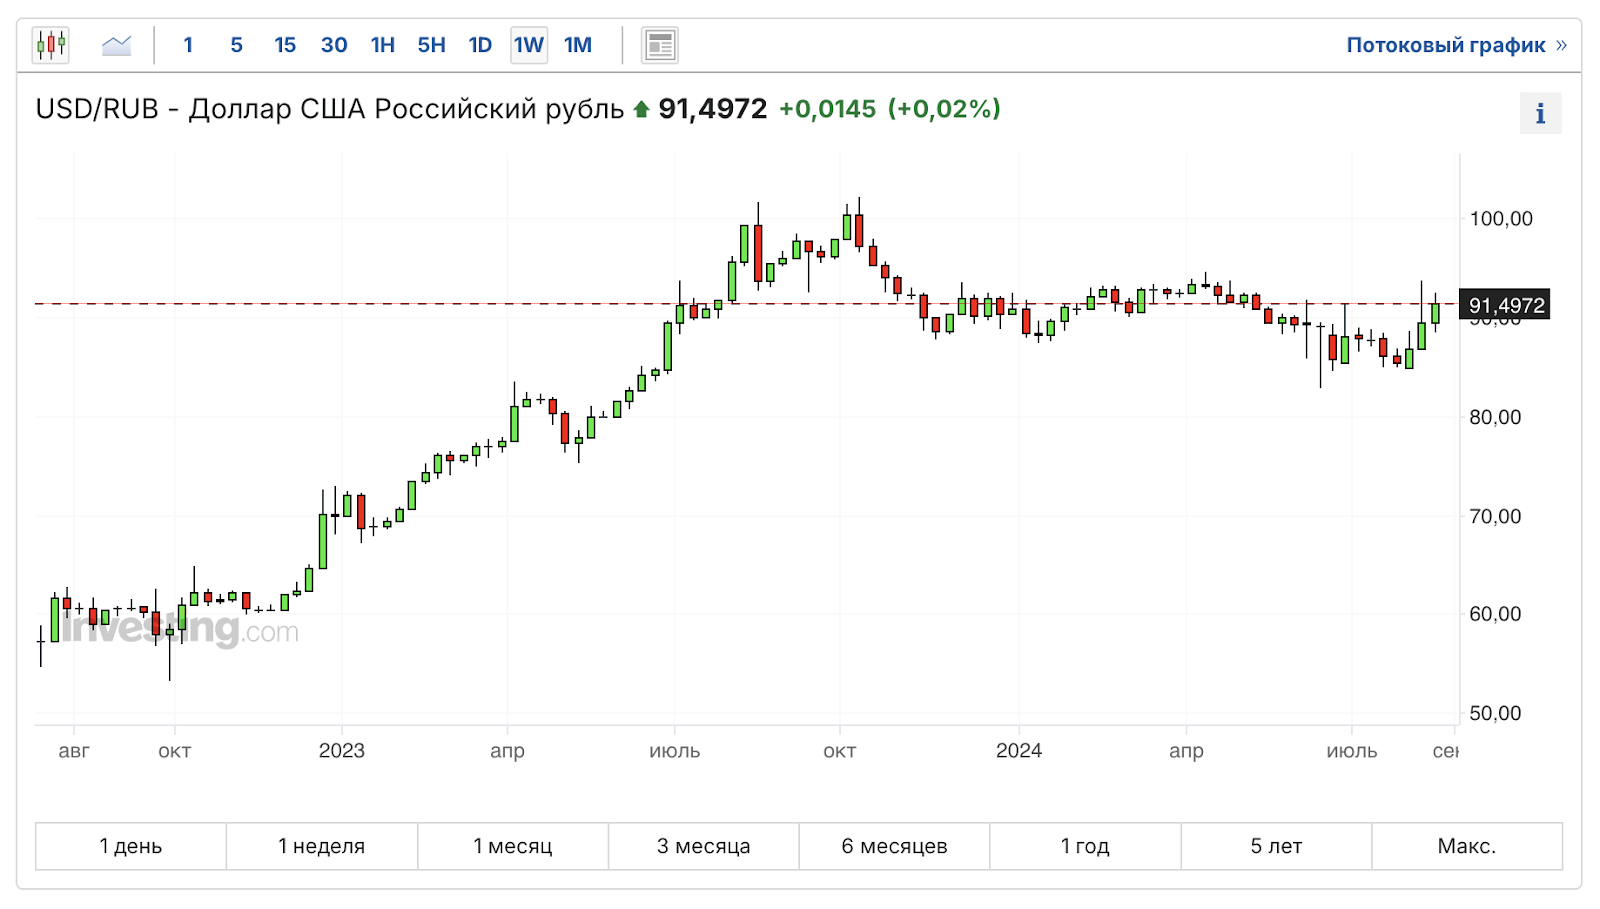Show the 3 месяца range
Image resolution: width=1600 pixels, height=909 pixels.
coord(704,846)
